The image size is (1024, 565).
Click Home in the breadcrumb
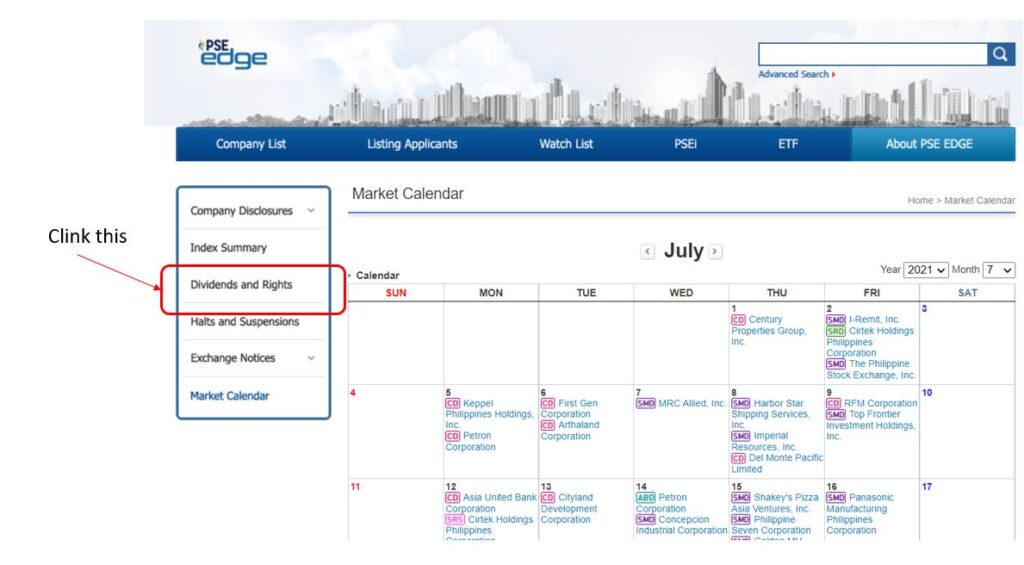(920, 201)
